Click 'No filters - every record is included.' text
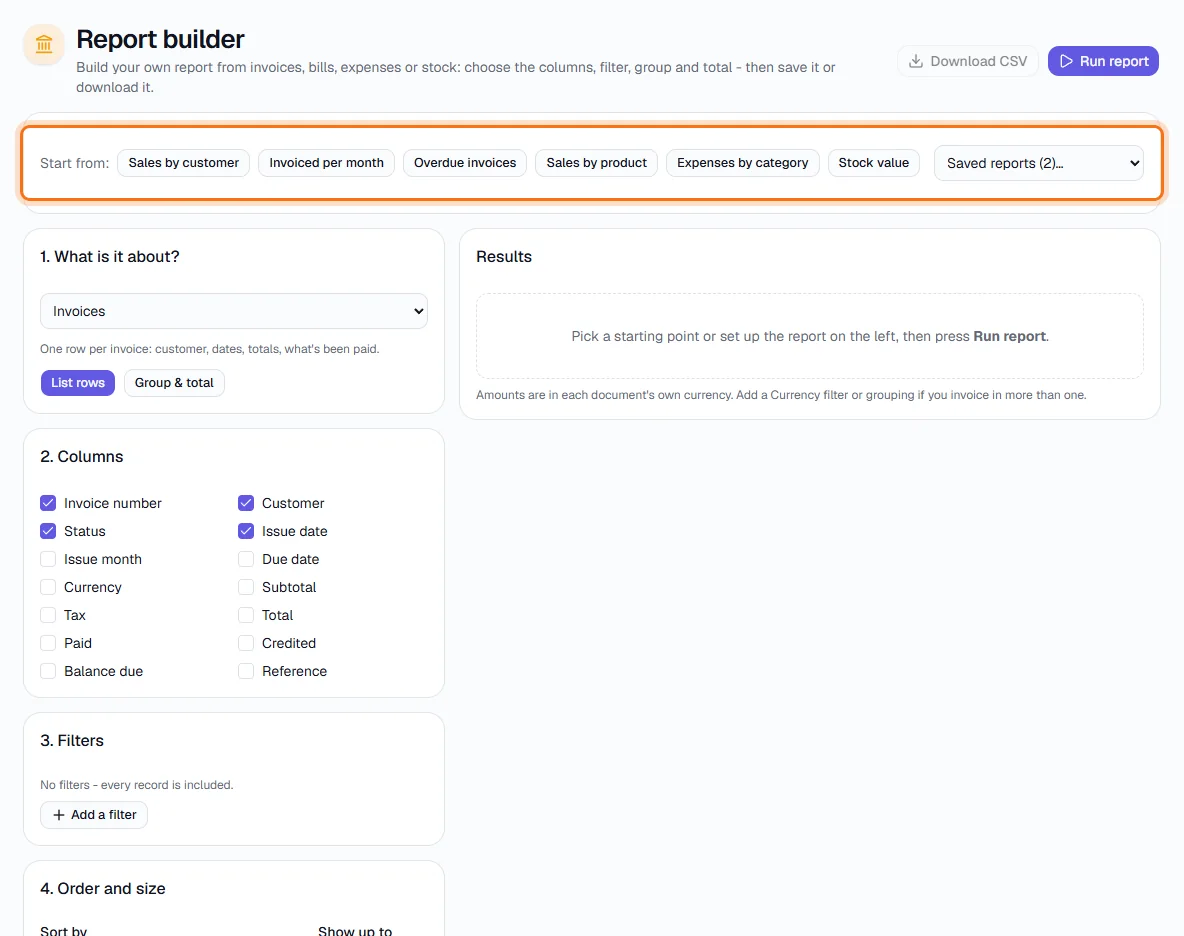This screenshot has width=1184, height=936. pos(137,785)
